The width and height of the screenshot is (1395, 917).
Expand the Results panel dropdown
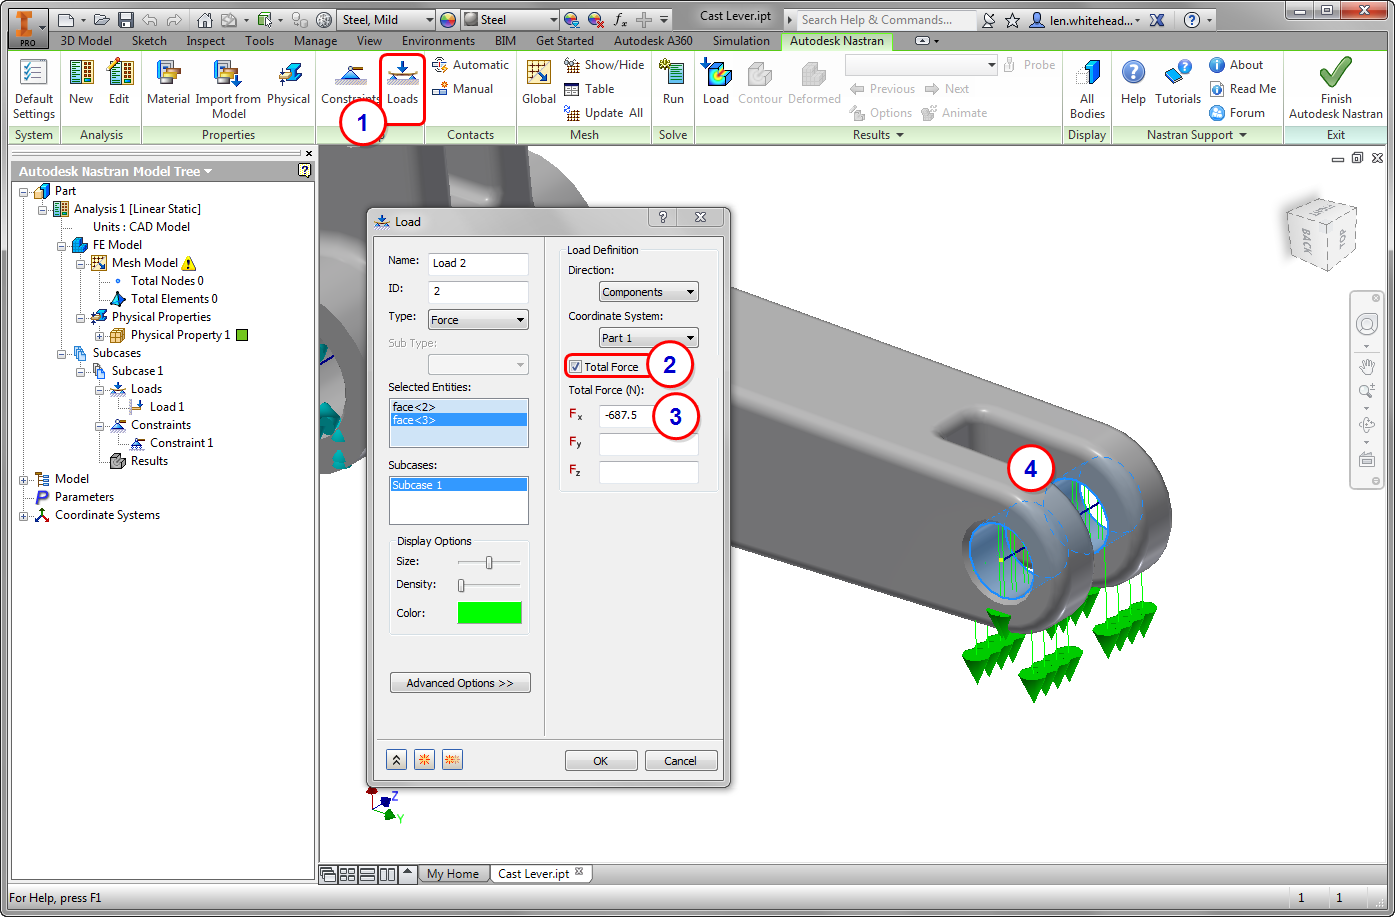click(x=878, y=135)
